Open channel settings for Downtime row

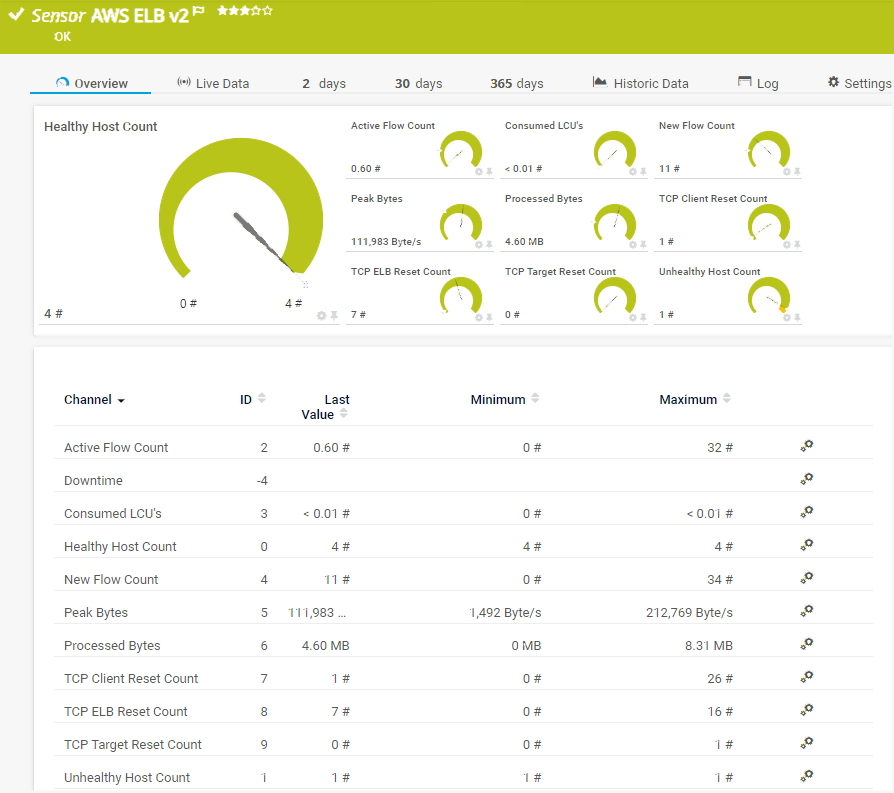tap(807, 479)
